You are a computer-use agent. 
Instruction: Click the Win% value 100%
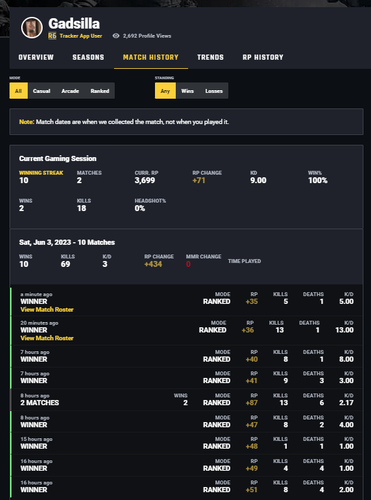318,180
